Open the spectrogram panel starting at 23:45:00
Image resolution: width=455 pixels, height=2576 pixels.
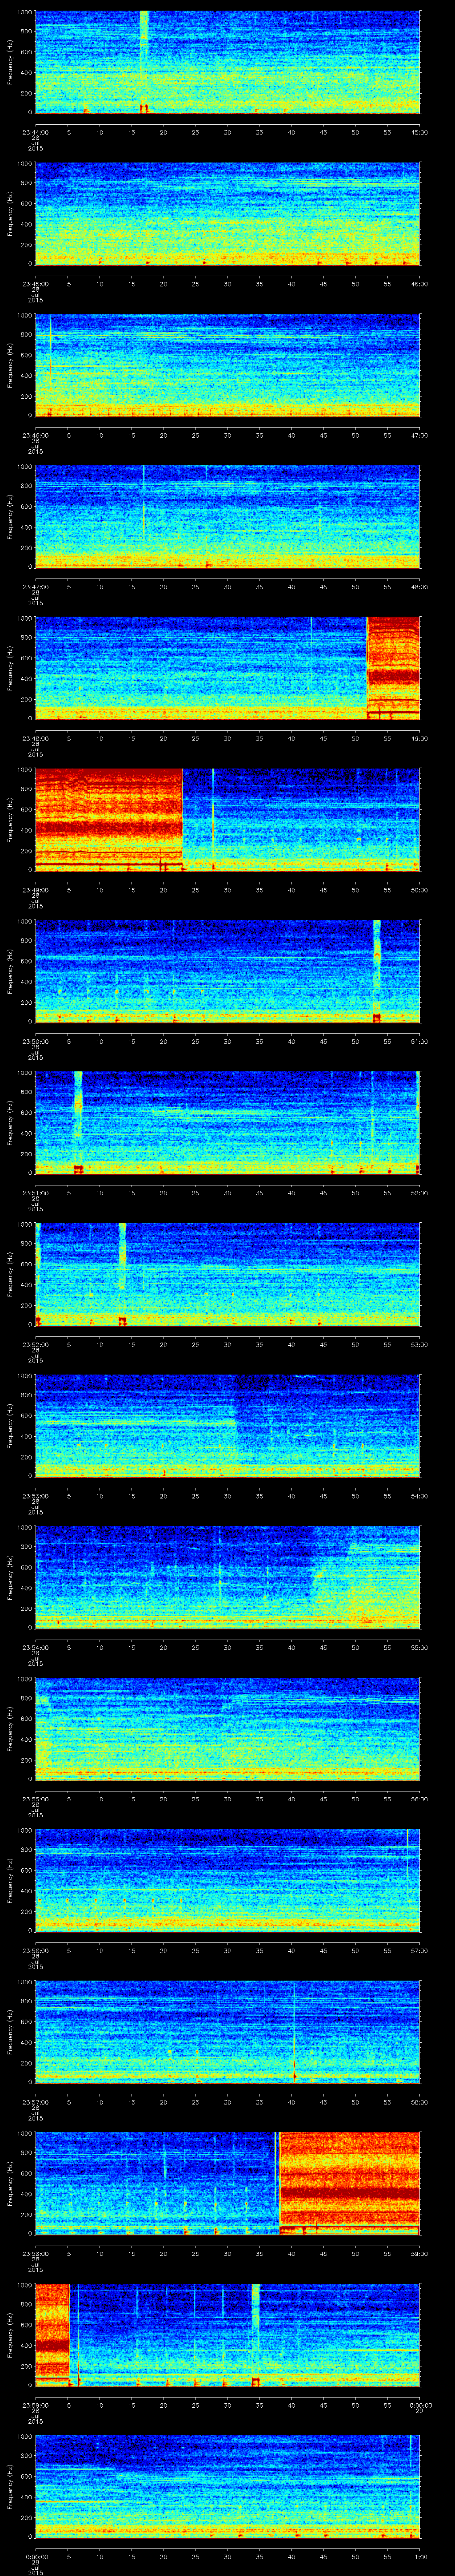tap(227, 213)
